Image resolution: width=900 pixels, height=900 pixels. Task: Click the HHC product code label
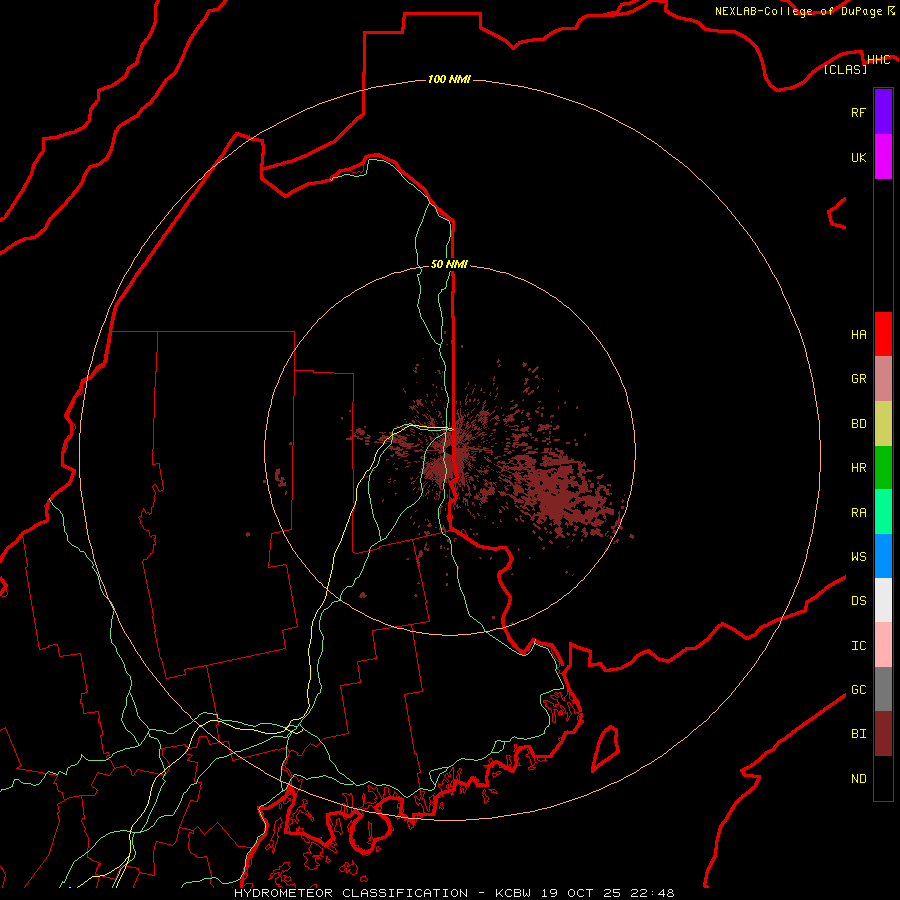tap(878, 60)
